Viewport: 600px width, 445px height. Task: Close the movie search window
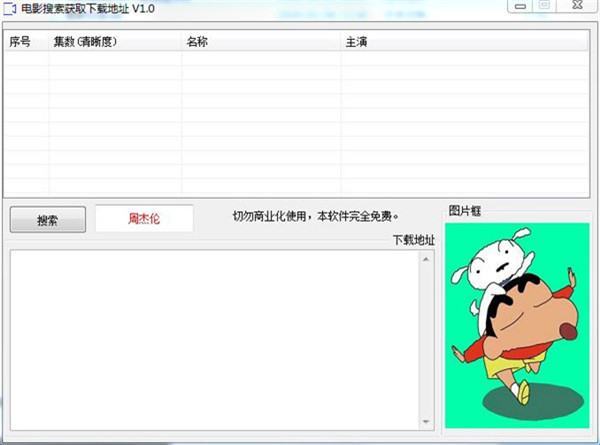coord(577,5)
